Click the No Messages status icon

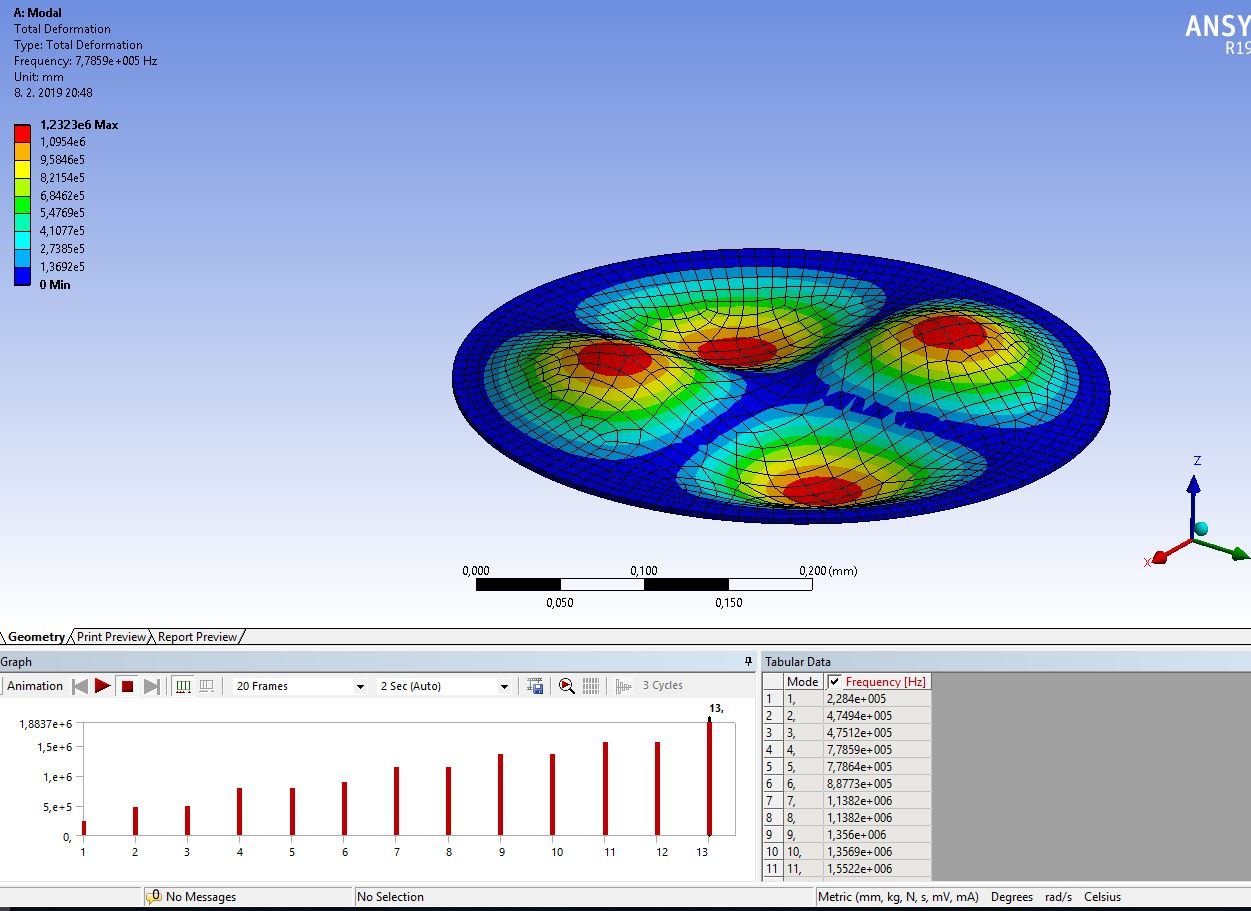[154, 897]
